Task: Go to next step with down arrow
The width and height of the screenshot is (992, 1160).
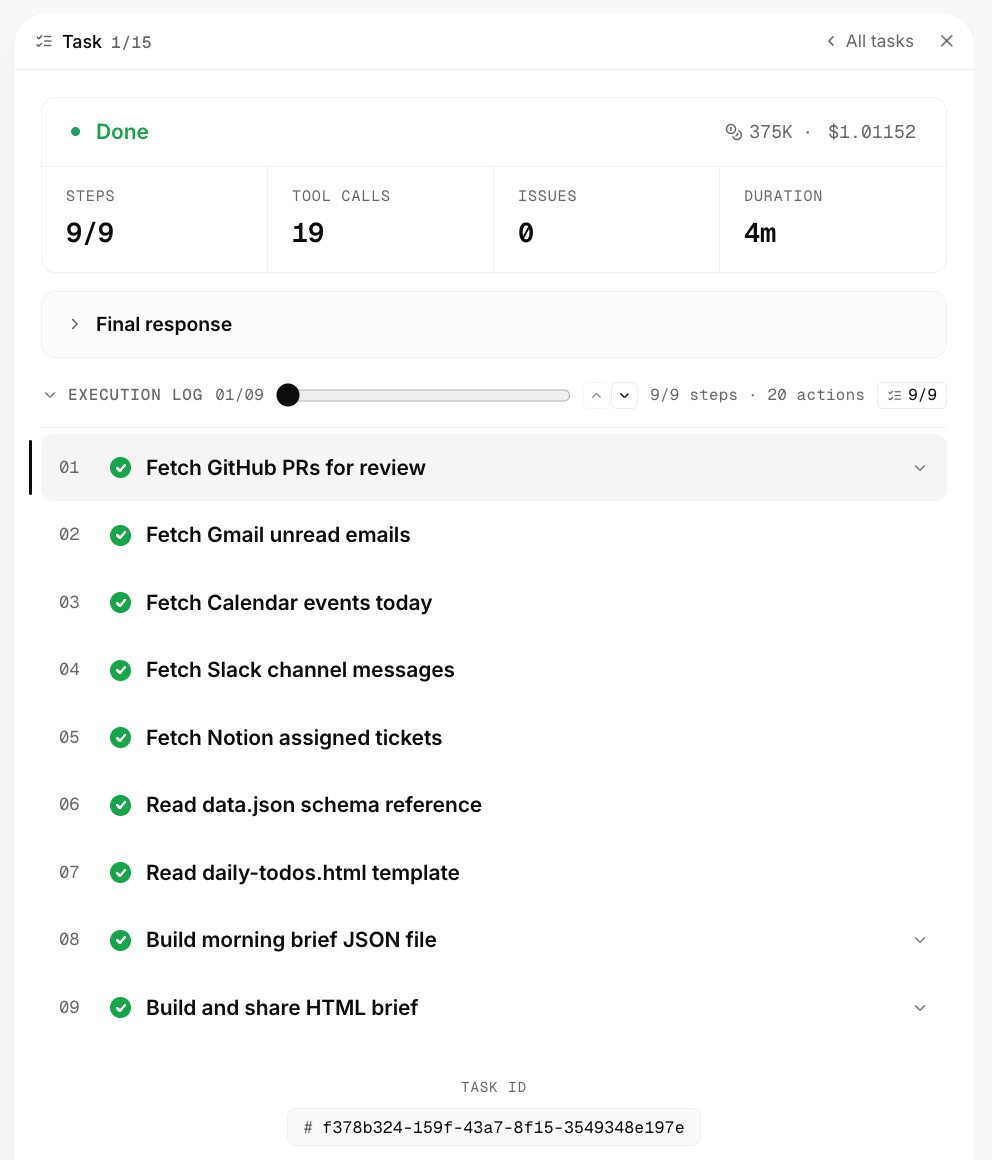Action: (624, 395)
